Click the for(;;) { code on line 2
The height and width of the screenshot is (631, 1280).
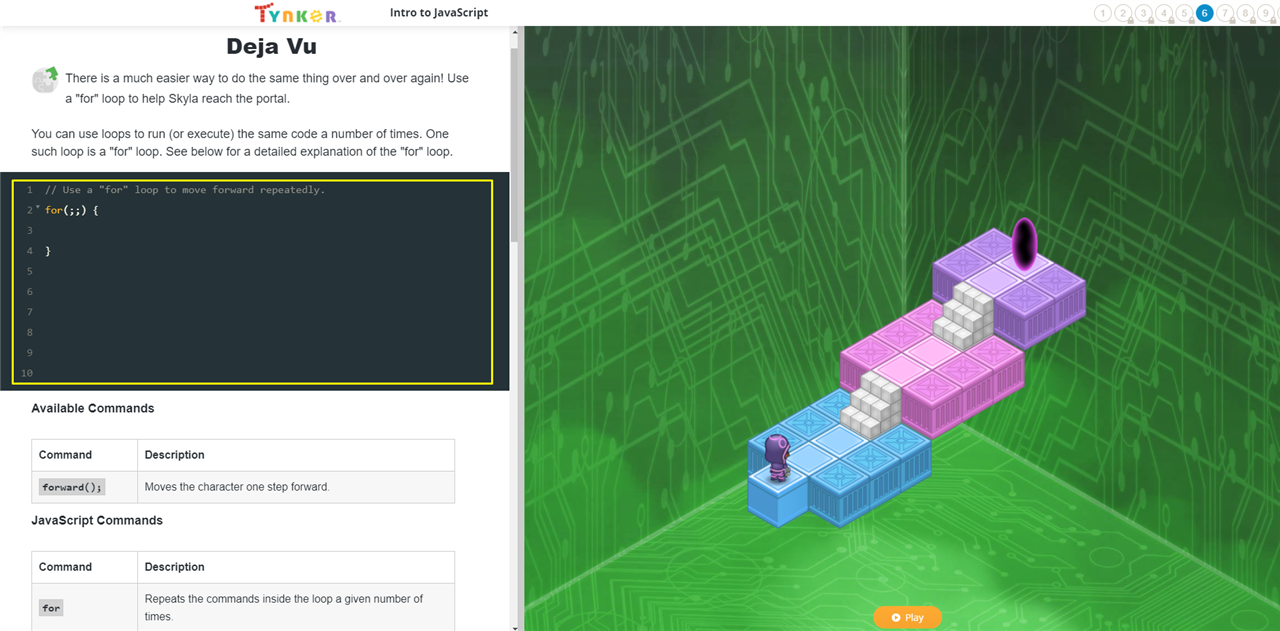click(72, 210)
